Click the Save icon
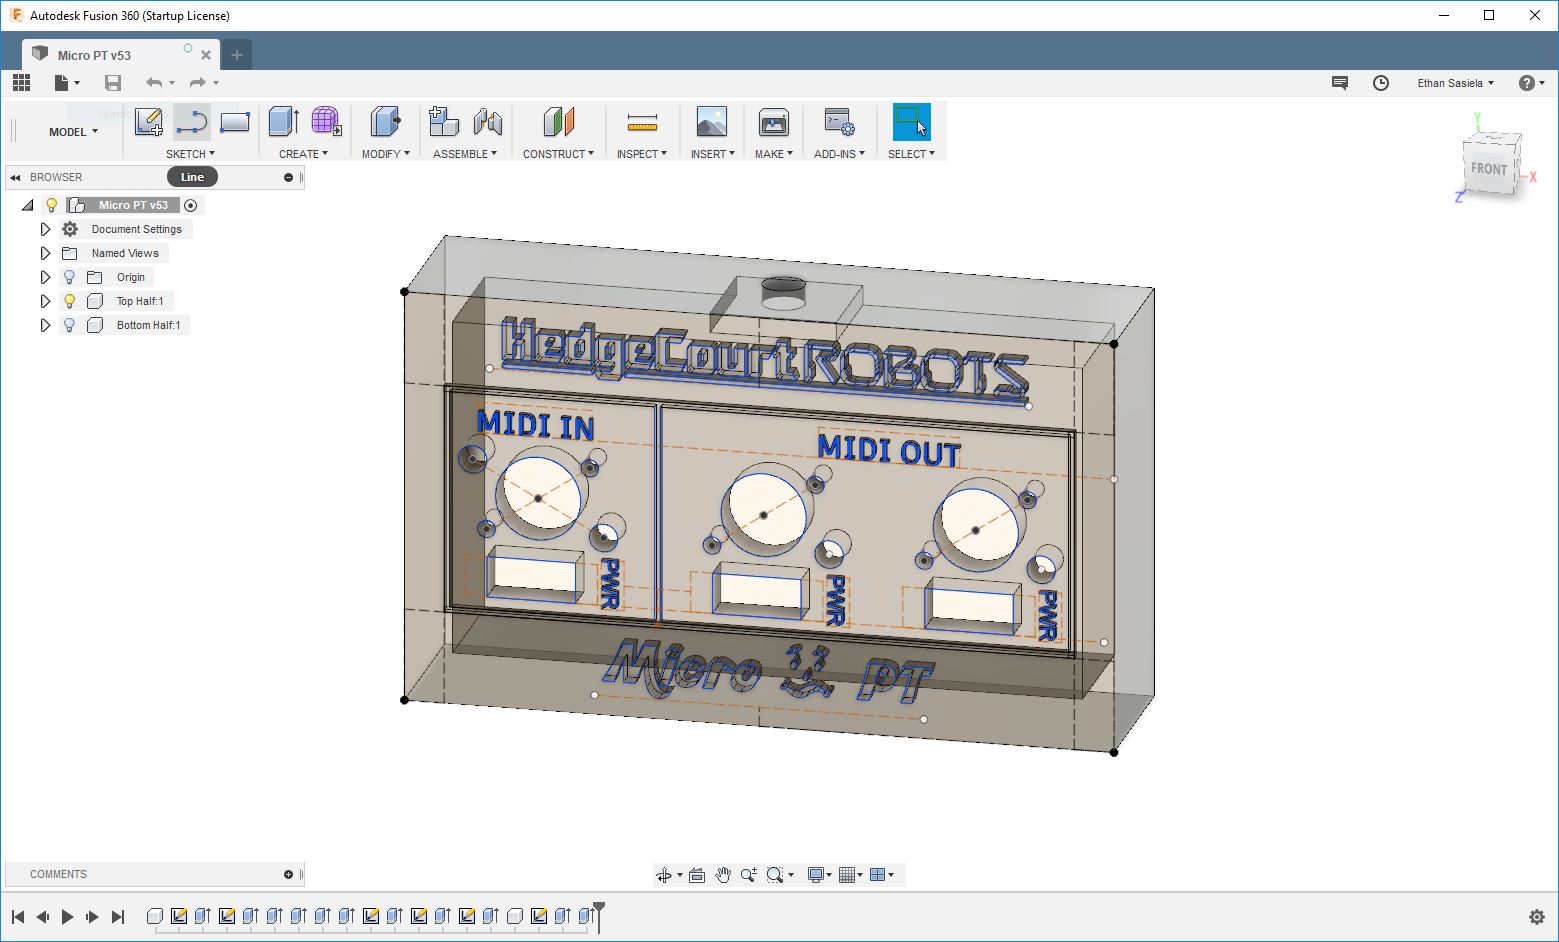 113,83
